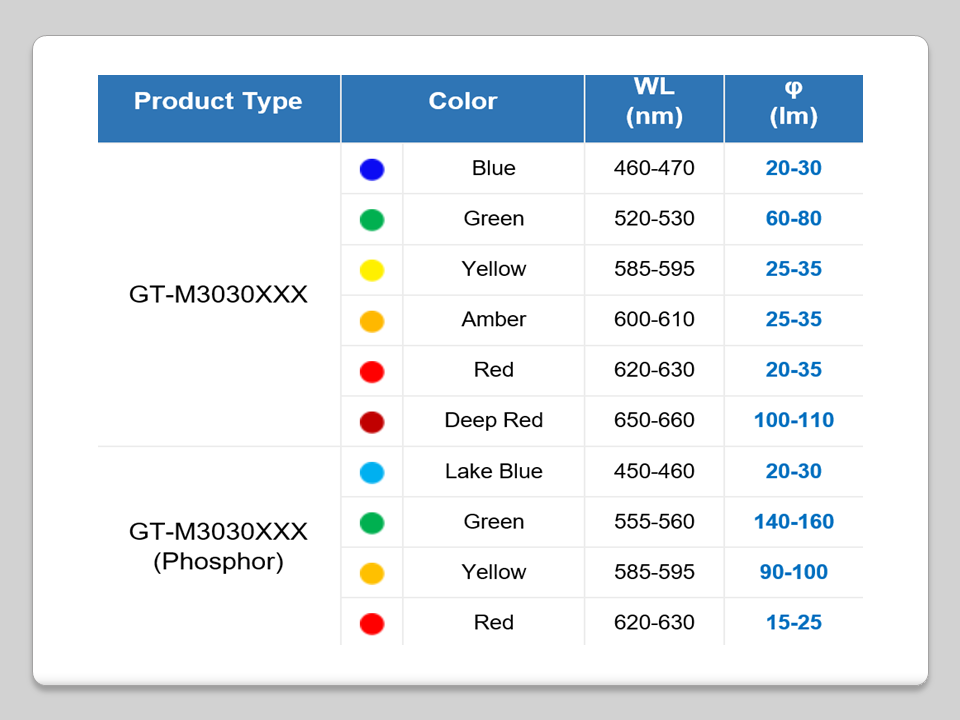
Task: Click the green dot beside 520-530 row
Action: pos(372,219)
